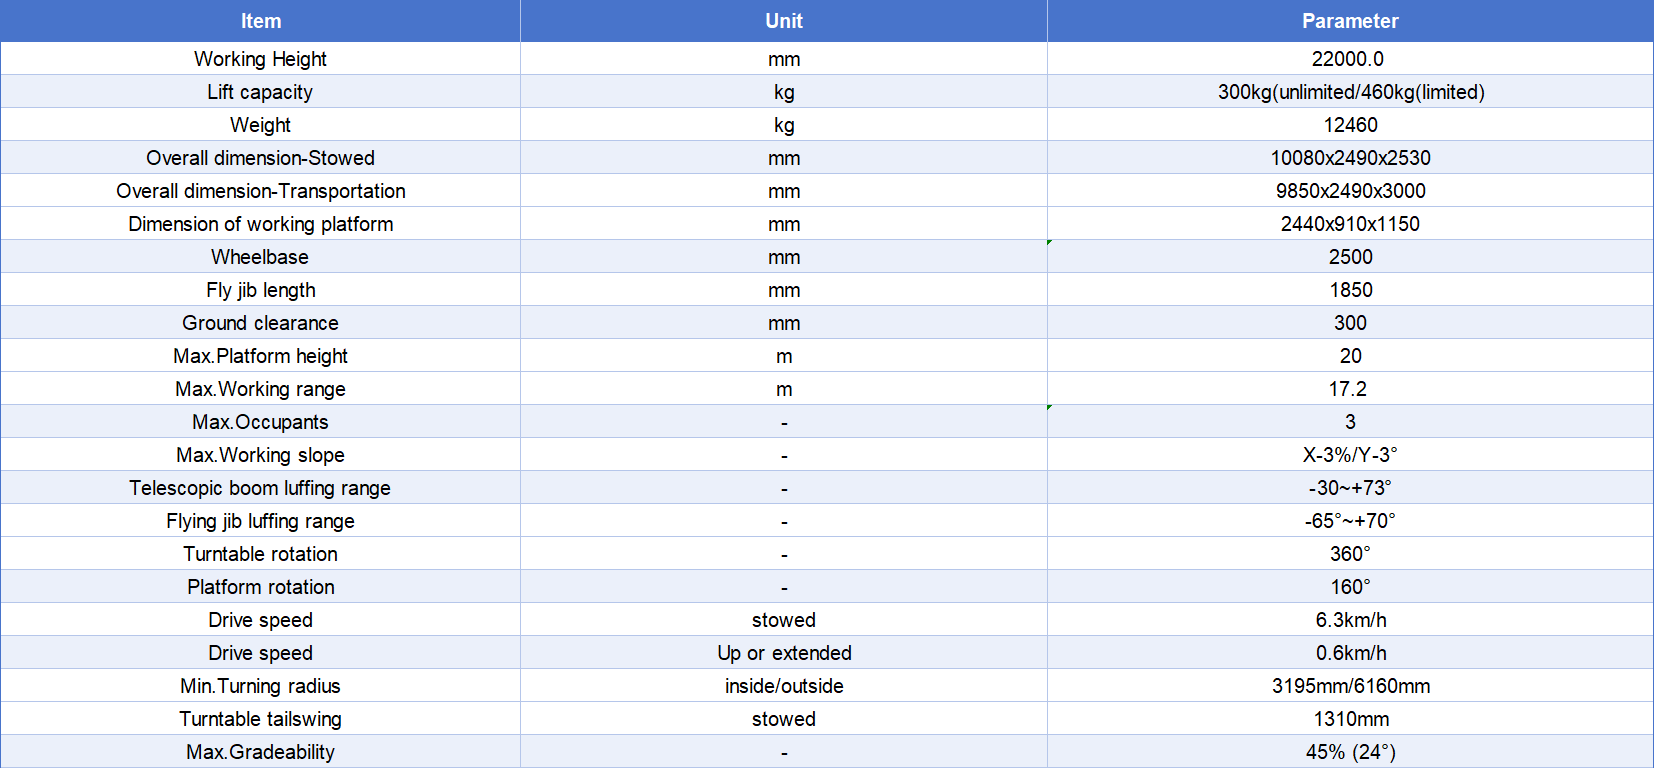Click the Max.Working slope cell

coord(260,455)
